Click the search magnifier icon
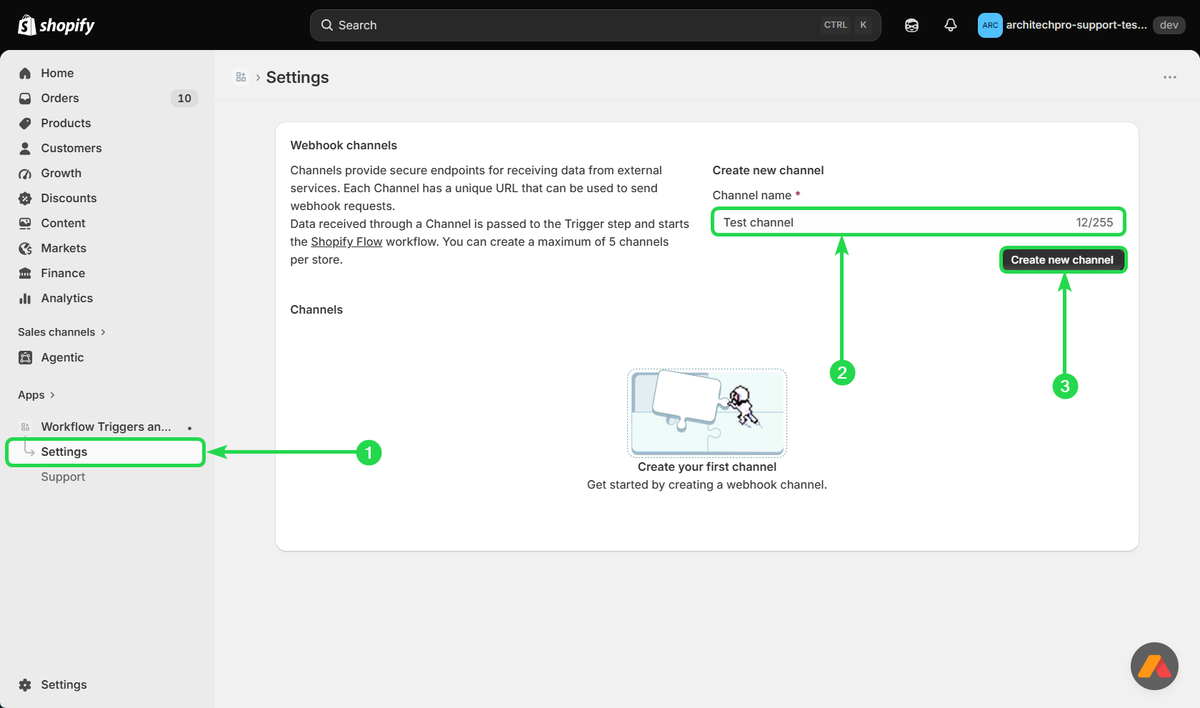This screenshot has width=1200, height=708. pos(326,25)
